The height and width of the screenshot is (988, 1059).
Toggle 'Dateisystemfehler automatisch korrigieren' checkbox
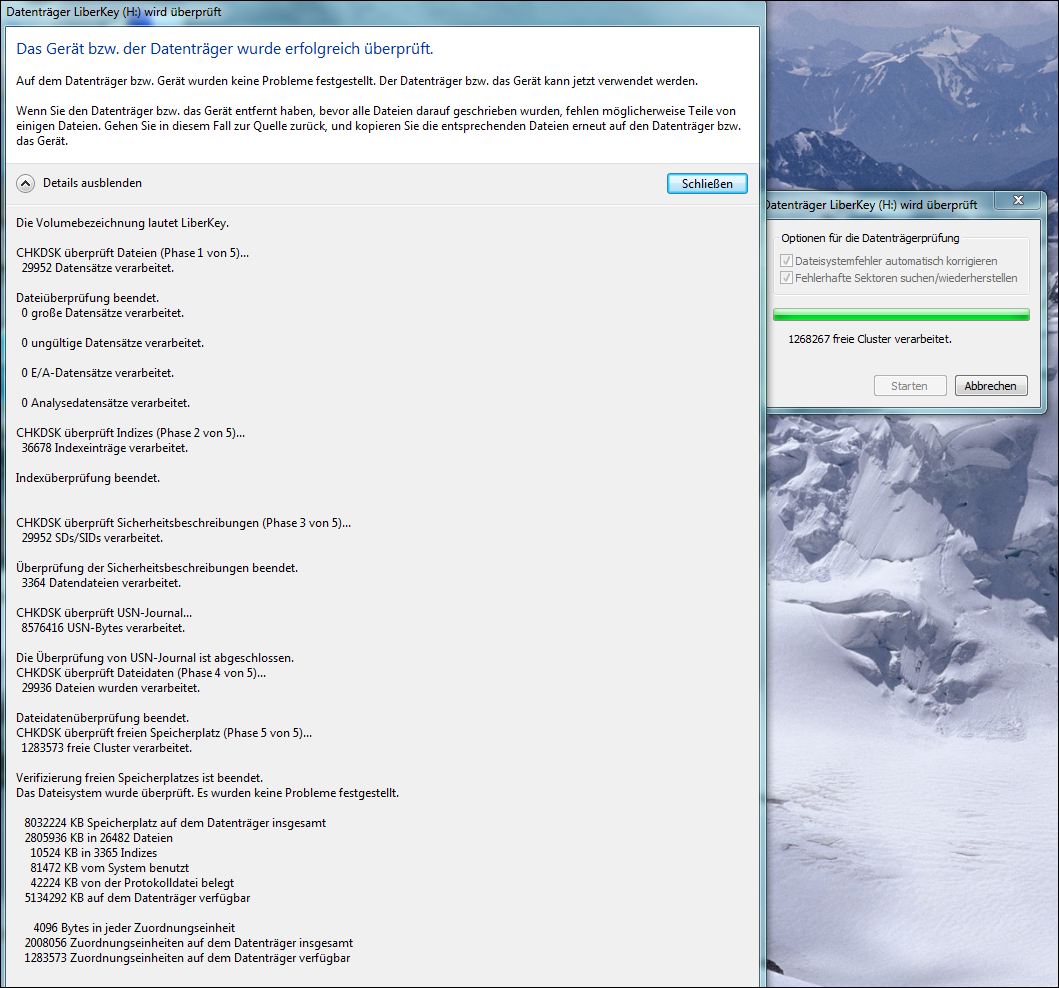(x=786, y=261)
